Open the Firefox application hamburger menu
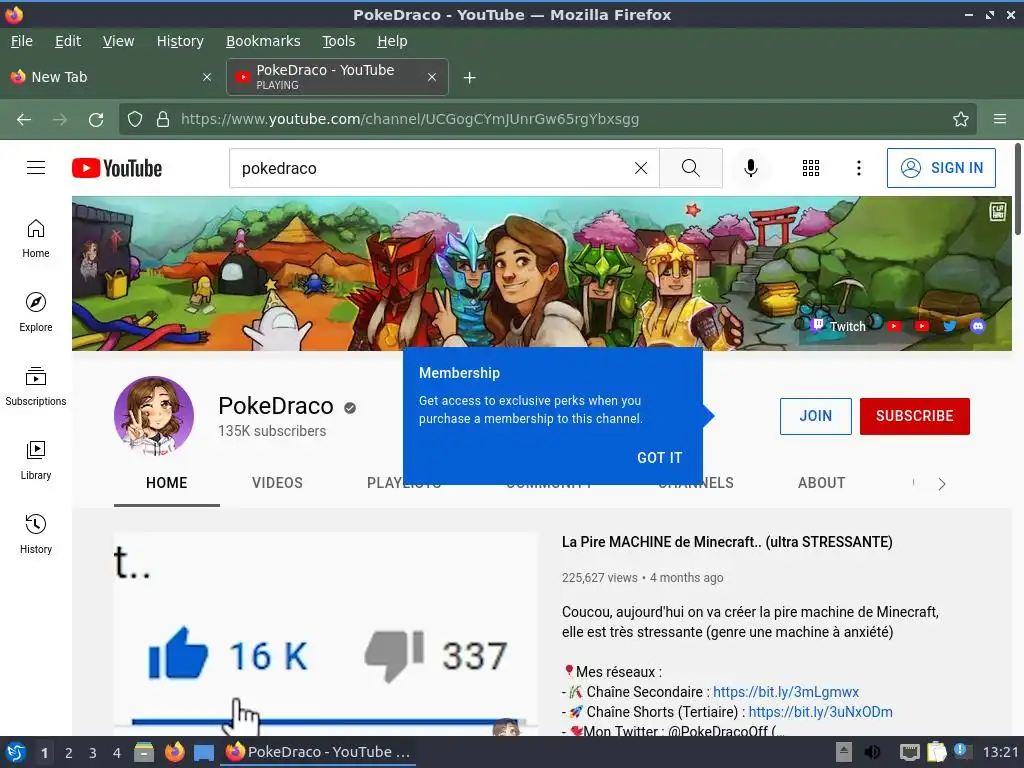 (999, 120)
